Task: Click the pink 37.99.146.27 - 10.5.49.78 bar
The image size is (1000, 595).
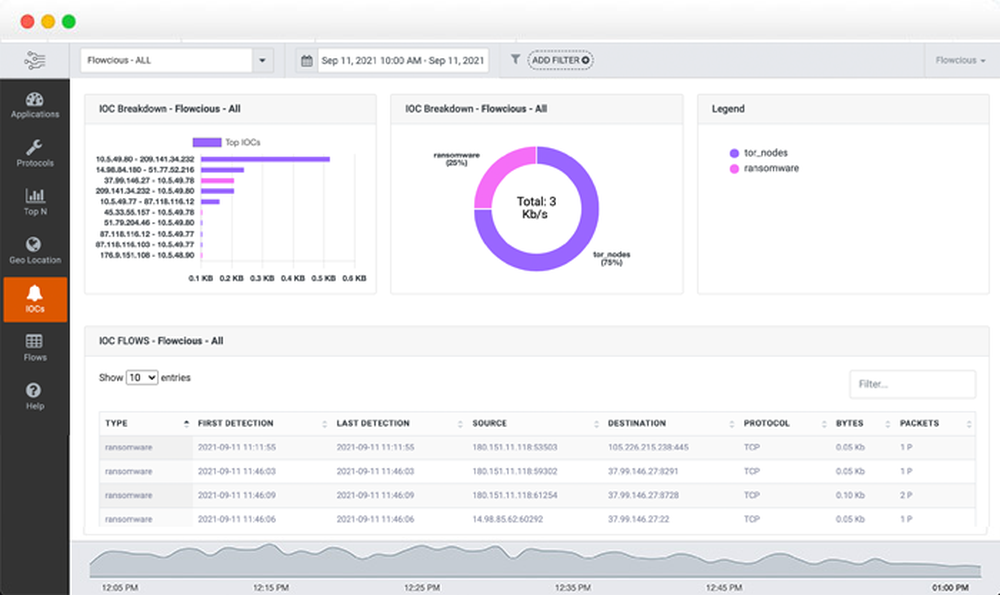Action: click(217, 180)
